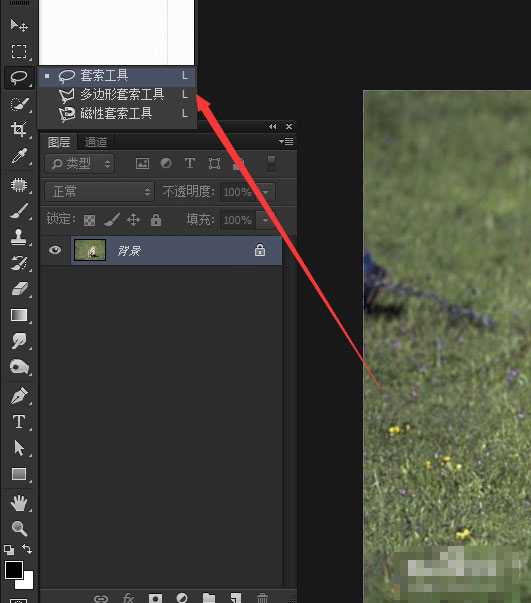Select the Move tool
Image resolution: width=531 pixels, height=603 pixels.
click(x=18, y=25)
